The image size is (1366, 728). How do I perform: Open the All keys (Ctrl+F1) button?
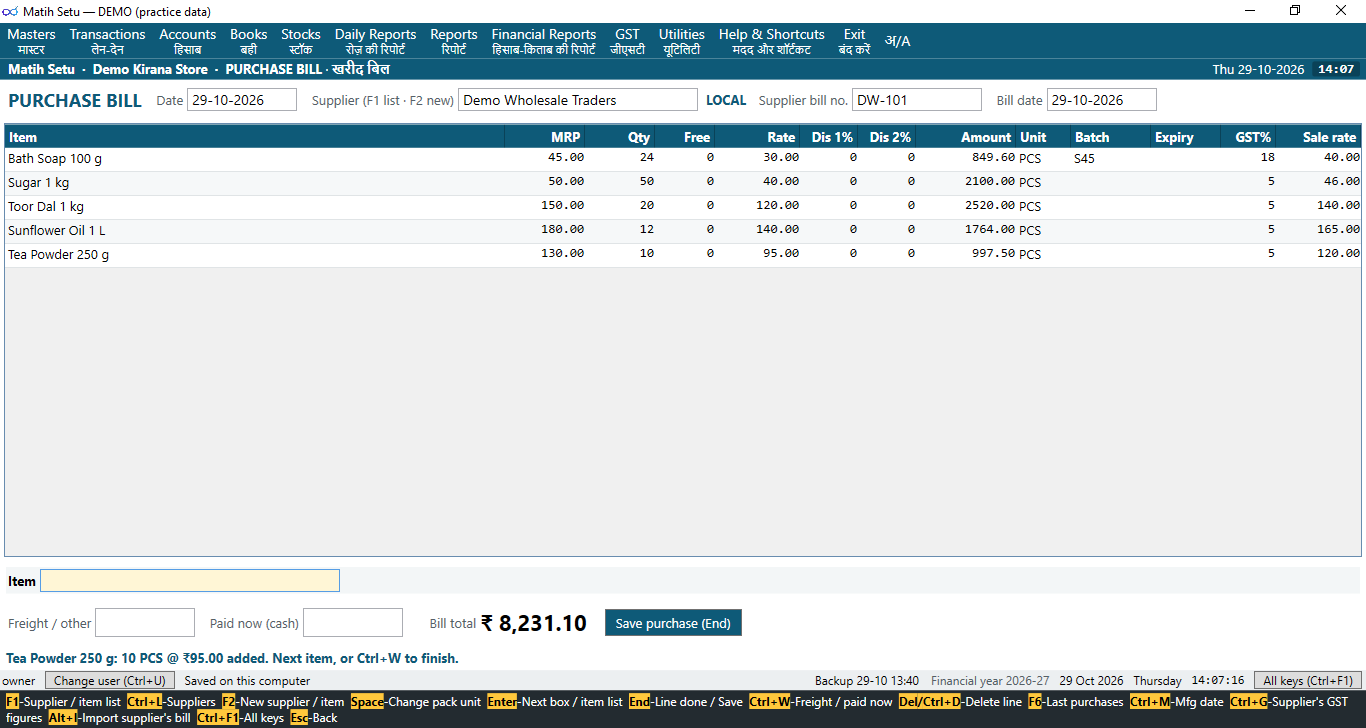click(x=1308, y=681)
